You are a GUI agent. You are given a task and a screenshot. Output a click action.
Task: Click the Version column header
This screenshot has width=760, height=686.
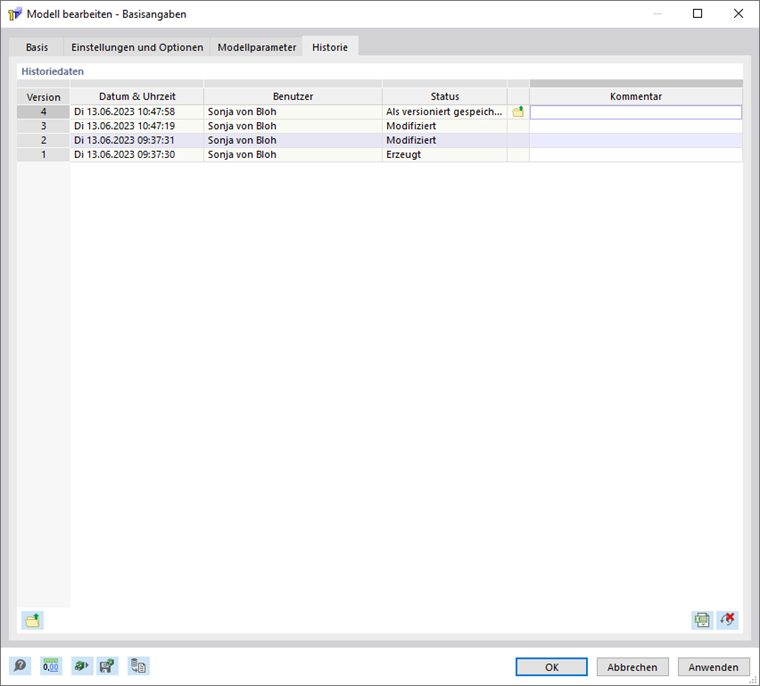tap(44, 97)
